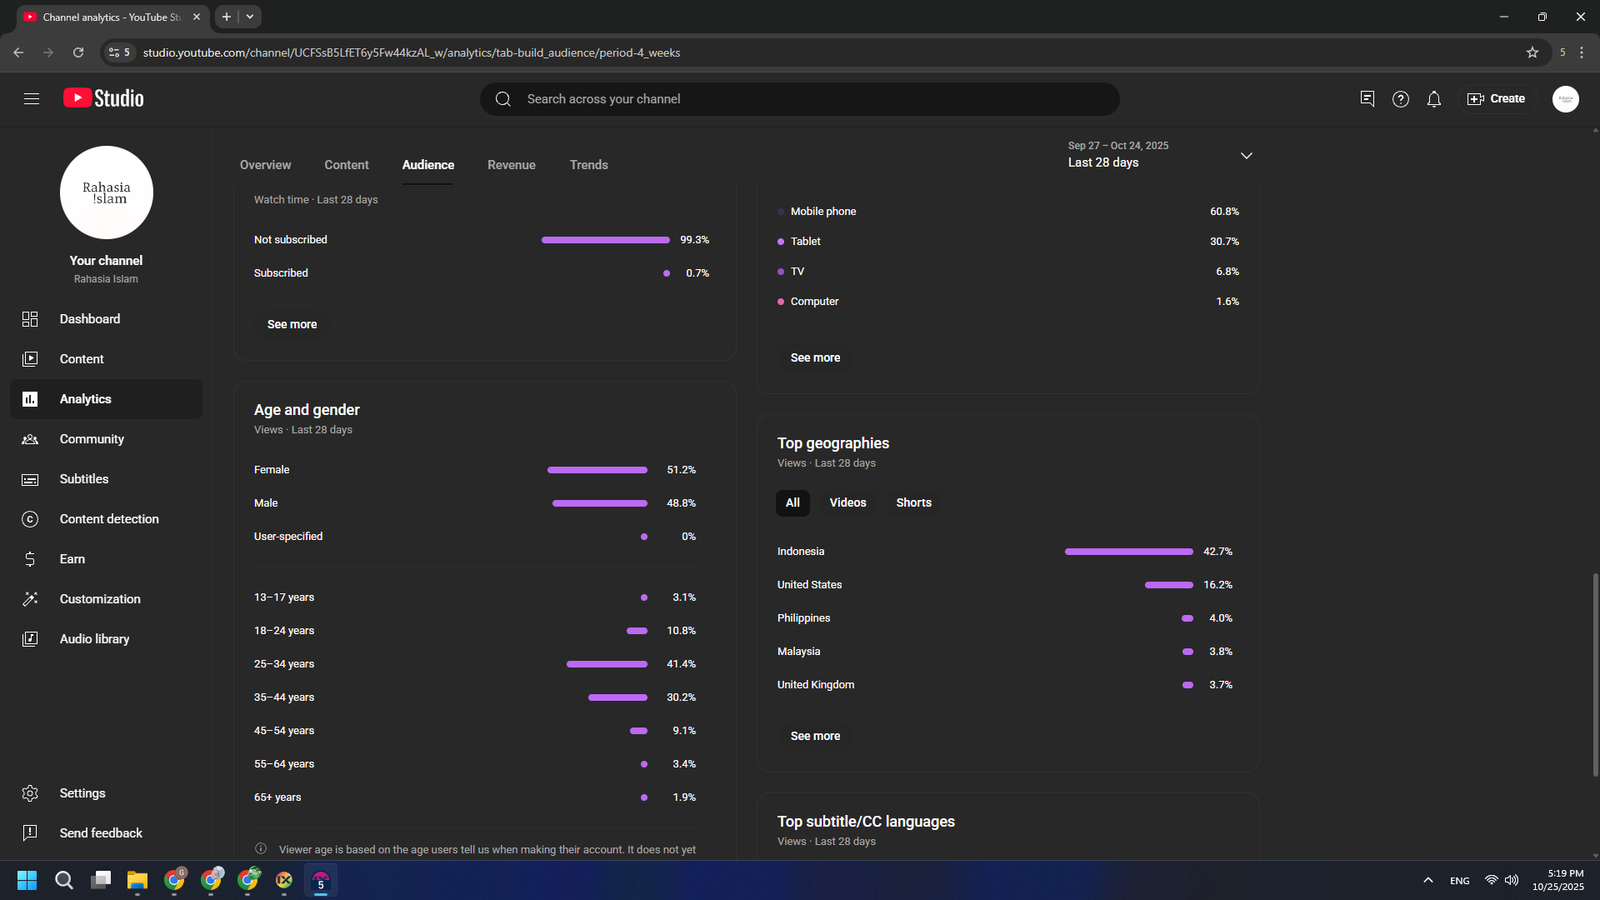This screenshot has width=1600, height=900.
Task: Open Subtitles in the sidebar
Action: (x=106, y=479)
